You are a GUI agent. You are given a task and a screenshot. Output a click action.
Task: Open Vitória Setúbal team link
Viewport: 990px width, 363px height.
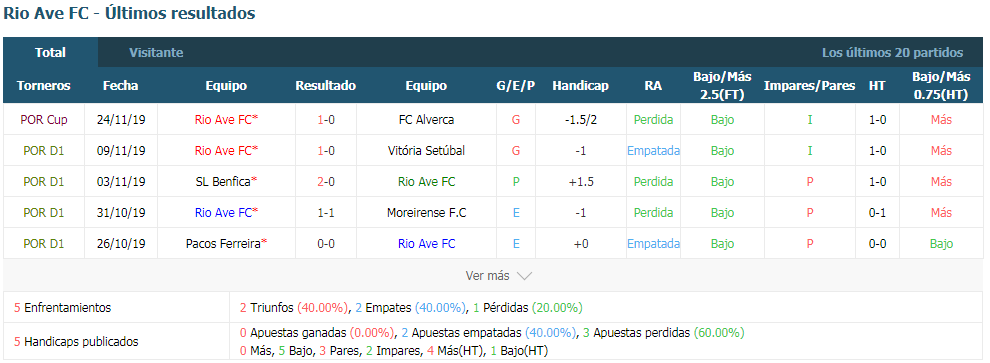426,151
